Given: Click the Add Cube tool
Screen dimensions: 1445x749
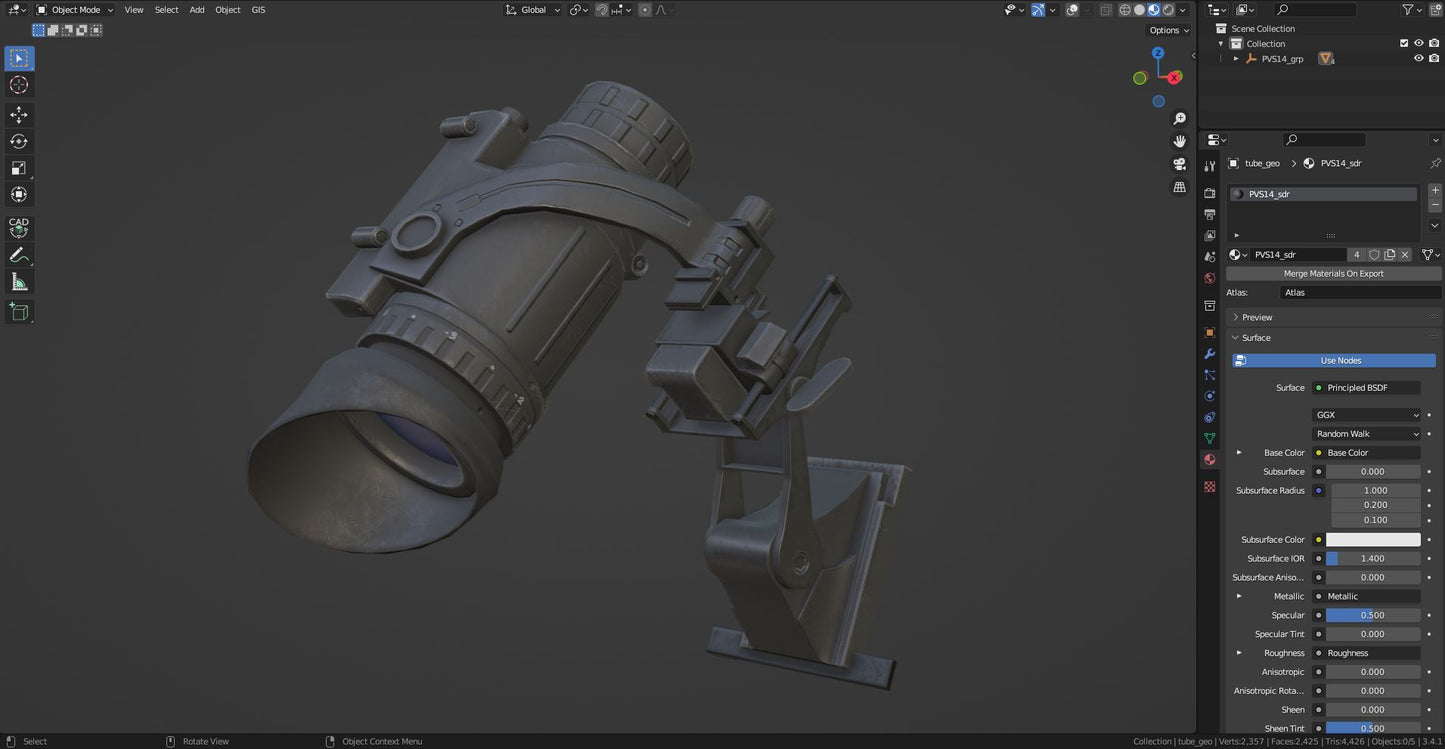Looking at the screenshot, I should pyautogui.click(x=19, y=312).
